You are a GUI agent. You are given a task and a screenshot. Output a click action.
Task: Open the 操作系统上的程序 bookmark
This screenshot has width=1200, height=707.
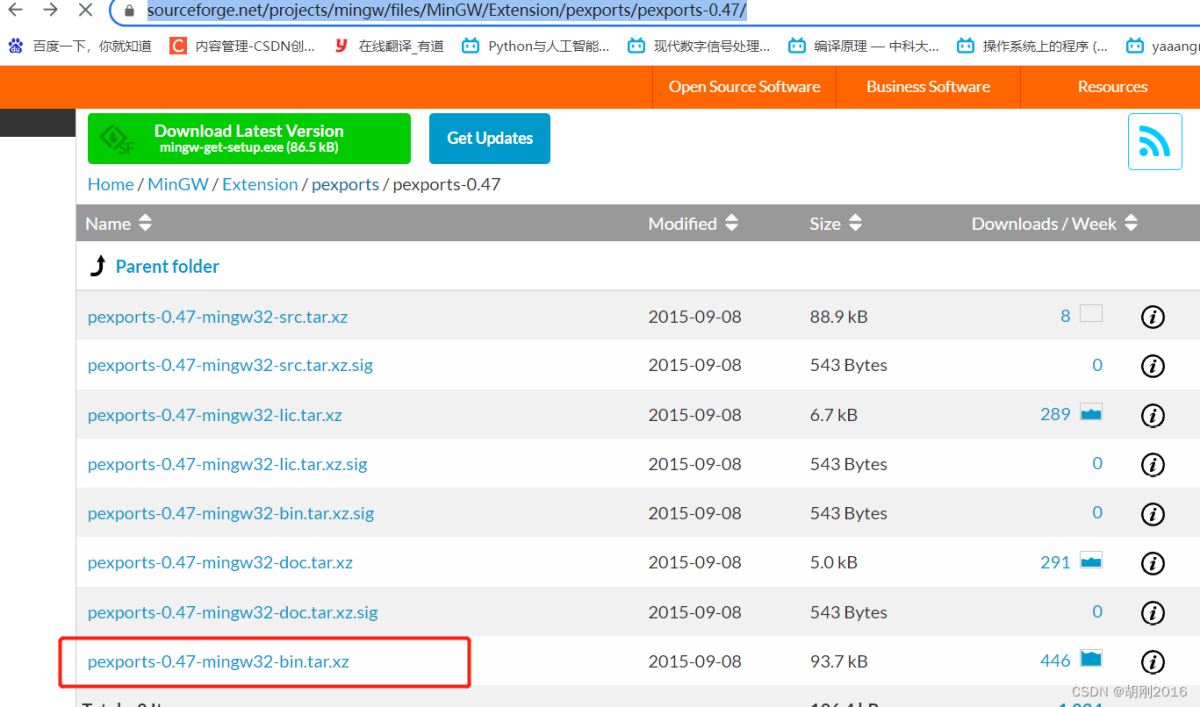pos(1032,46)
